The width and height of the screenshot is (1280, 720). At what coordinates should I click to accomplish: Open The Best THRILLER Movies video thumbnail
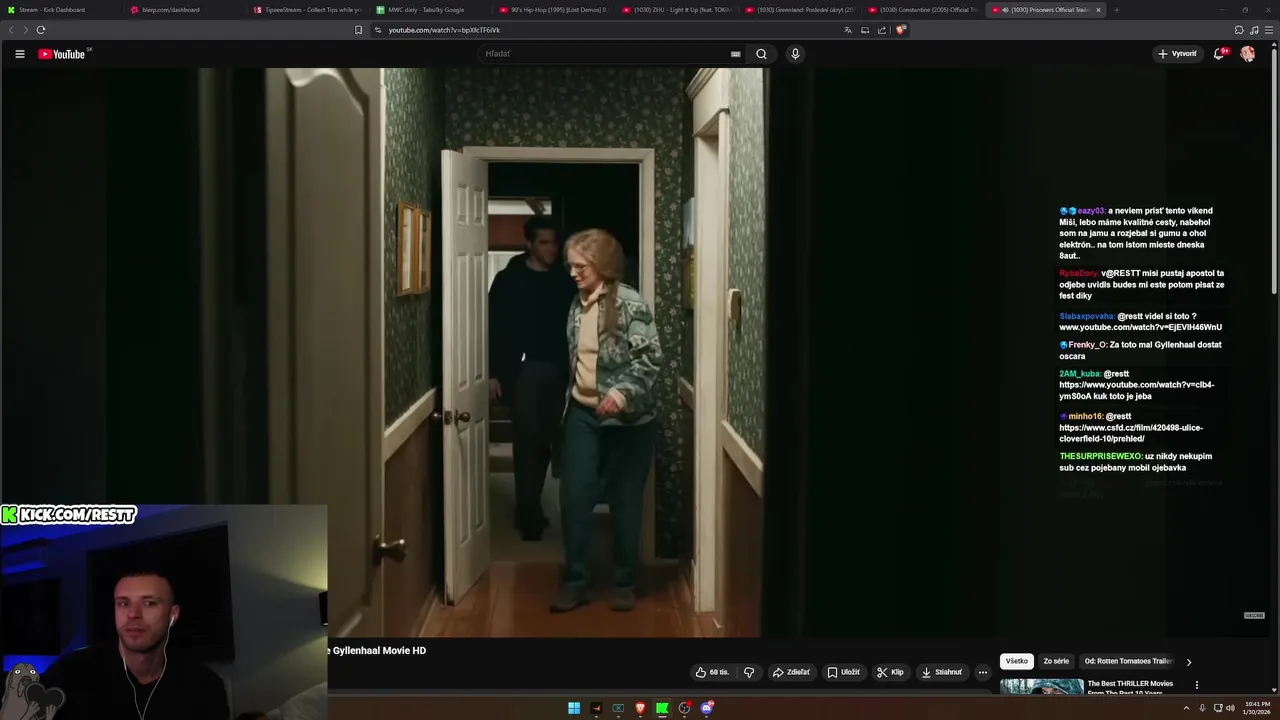click(x=1041, y=687)
